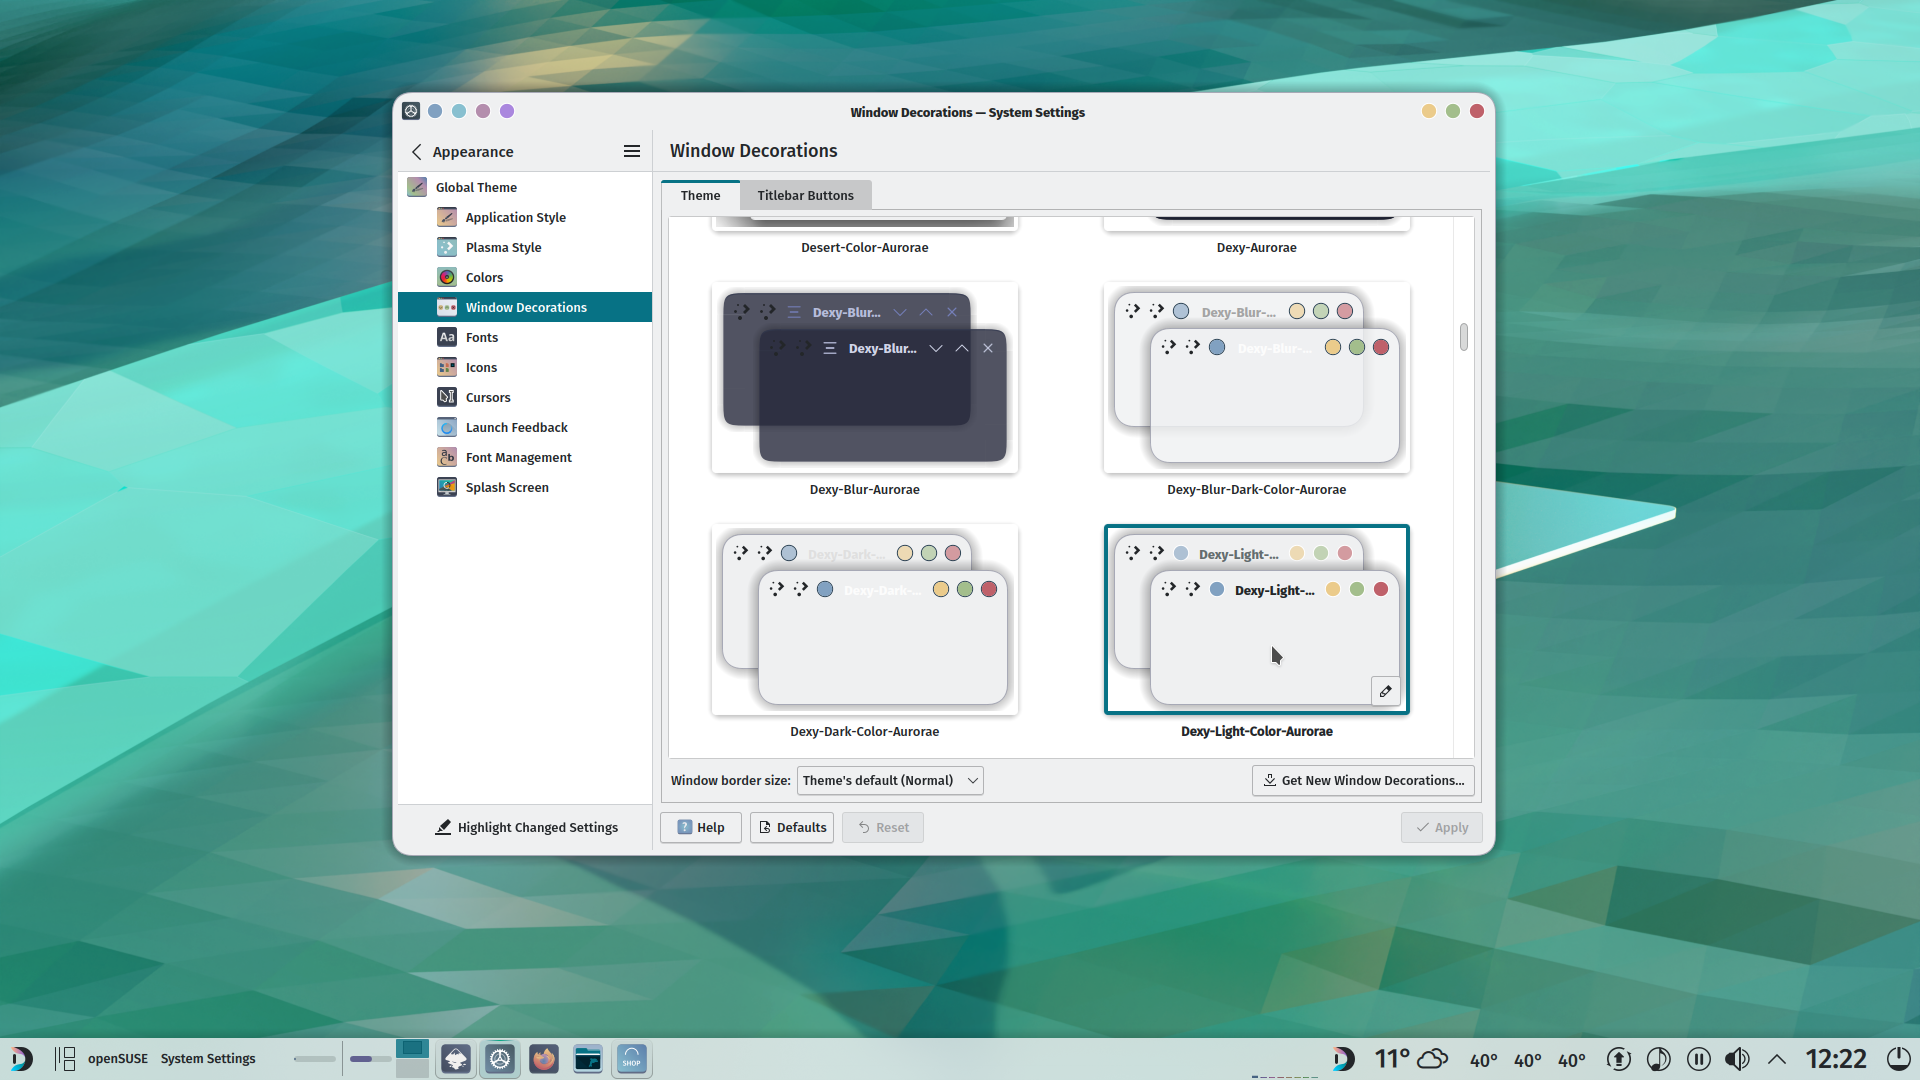
Task: Click the Apply button
Action: tap(1441, 827)
